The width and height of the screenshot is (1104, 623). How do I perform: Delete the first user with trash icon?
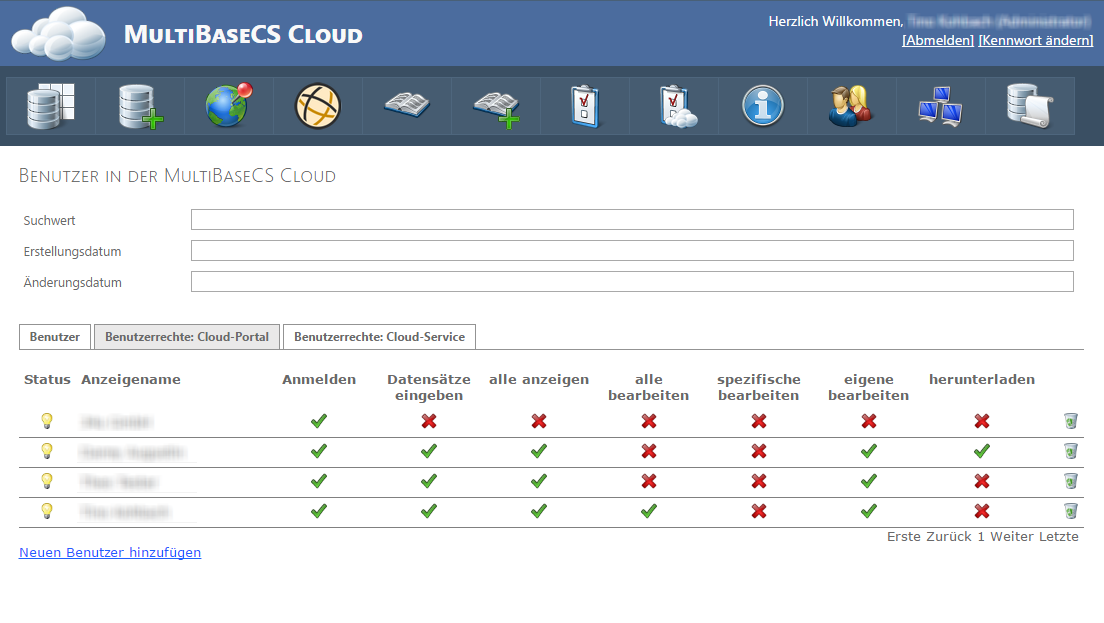click(1070, 421)
